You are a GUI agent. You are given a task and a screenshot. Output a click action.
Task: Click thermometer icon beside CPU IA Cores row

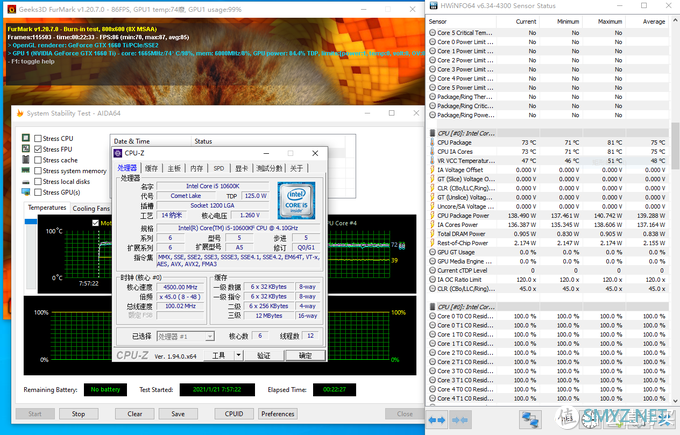click(x=432, y=151)
